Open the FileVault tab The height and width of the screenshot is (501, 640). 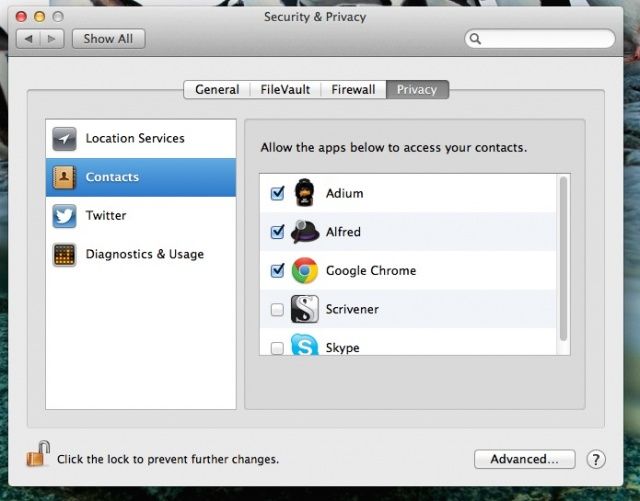pyautogui.click(x=284, y=89)
